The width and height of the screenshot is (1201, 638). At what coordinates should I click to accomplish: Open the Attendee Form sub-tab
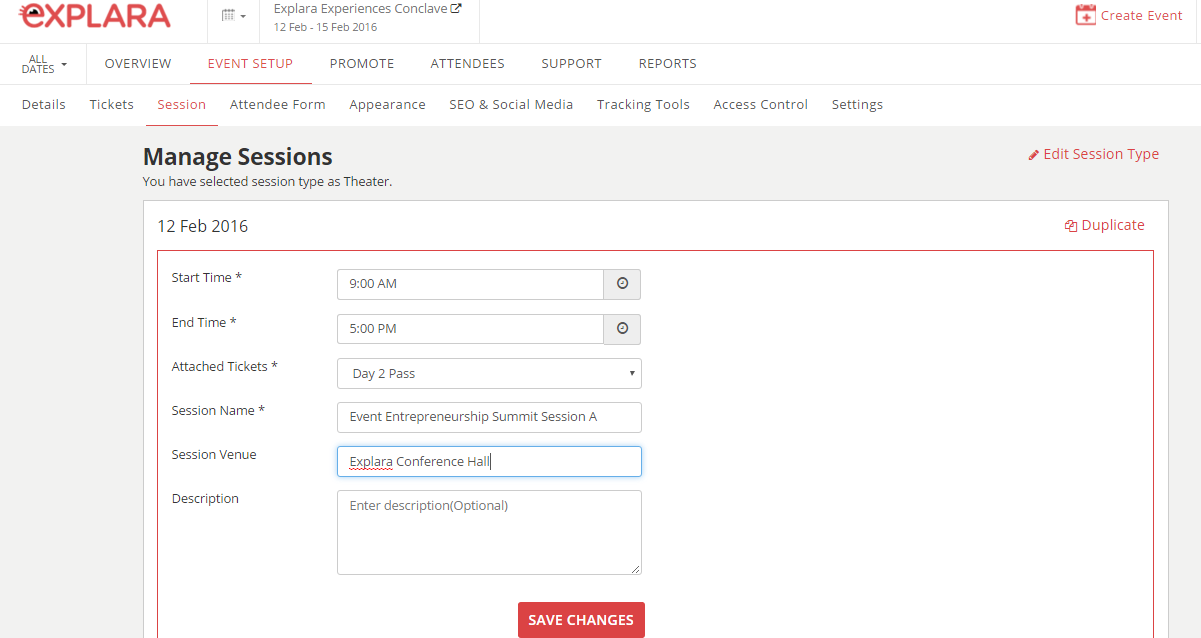278,105
